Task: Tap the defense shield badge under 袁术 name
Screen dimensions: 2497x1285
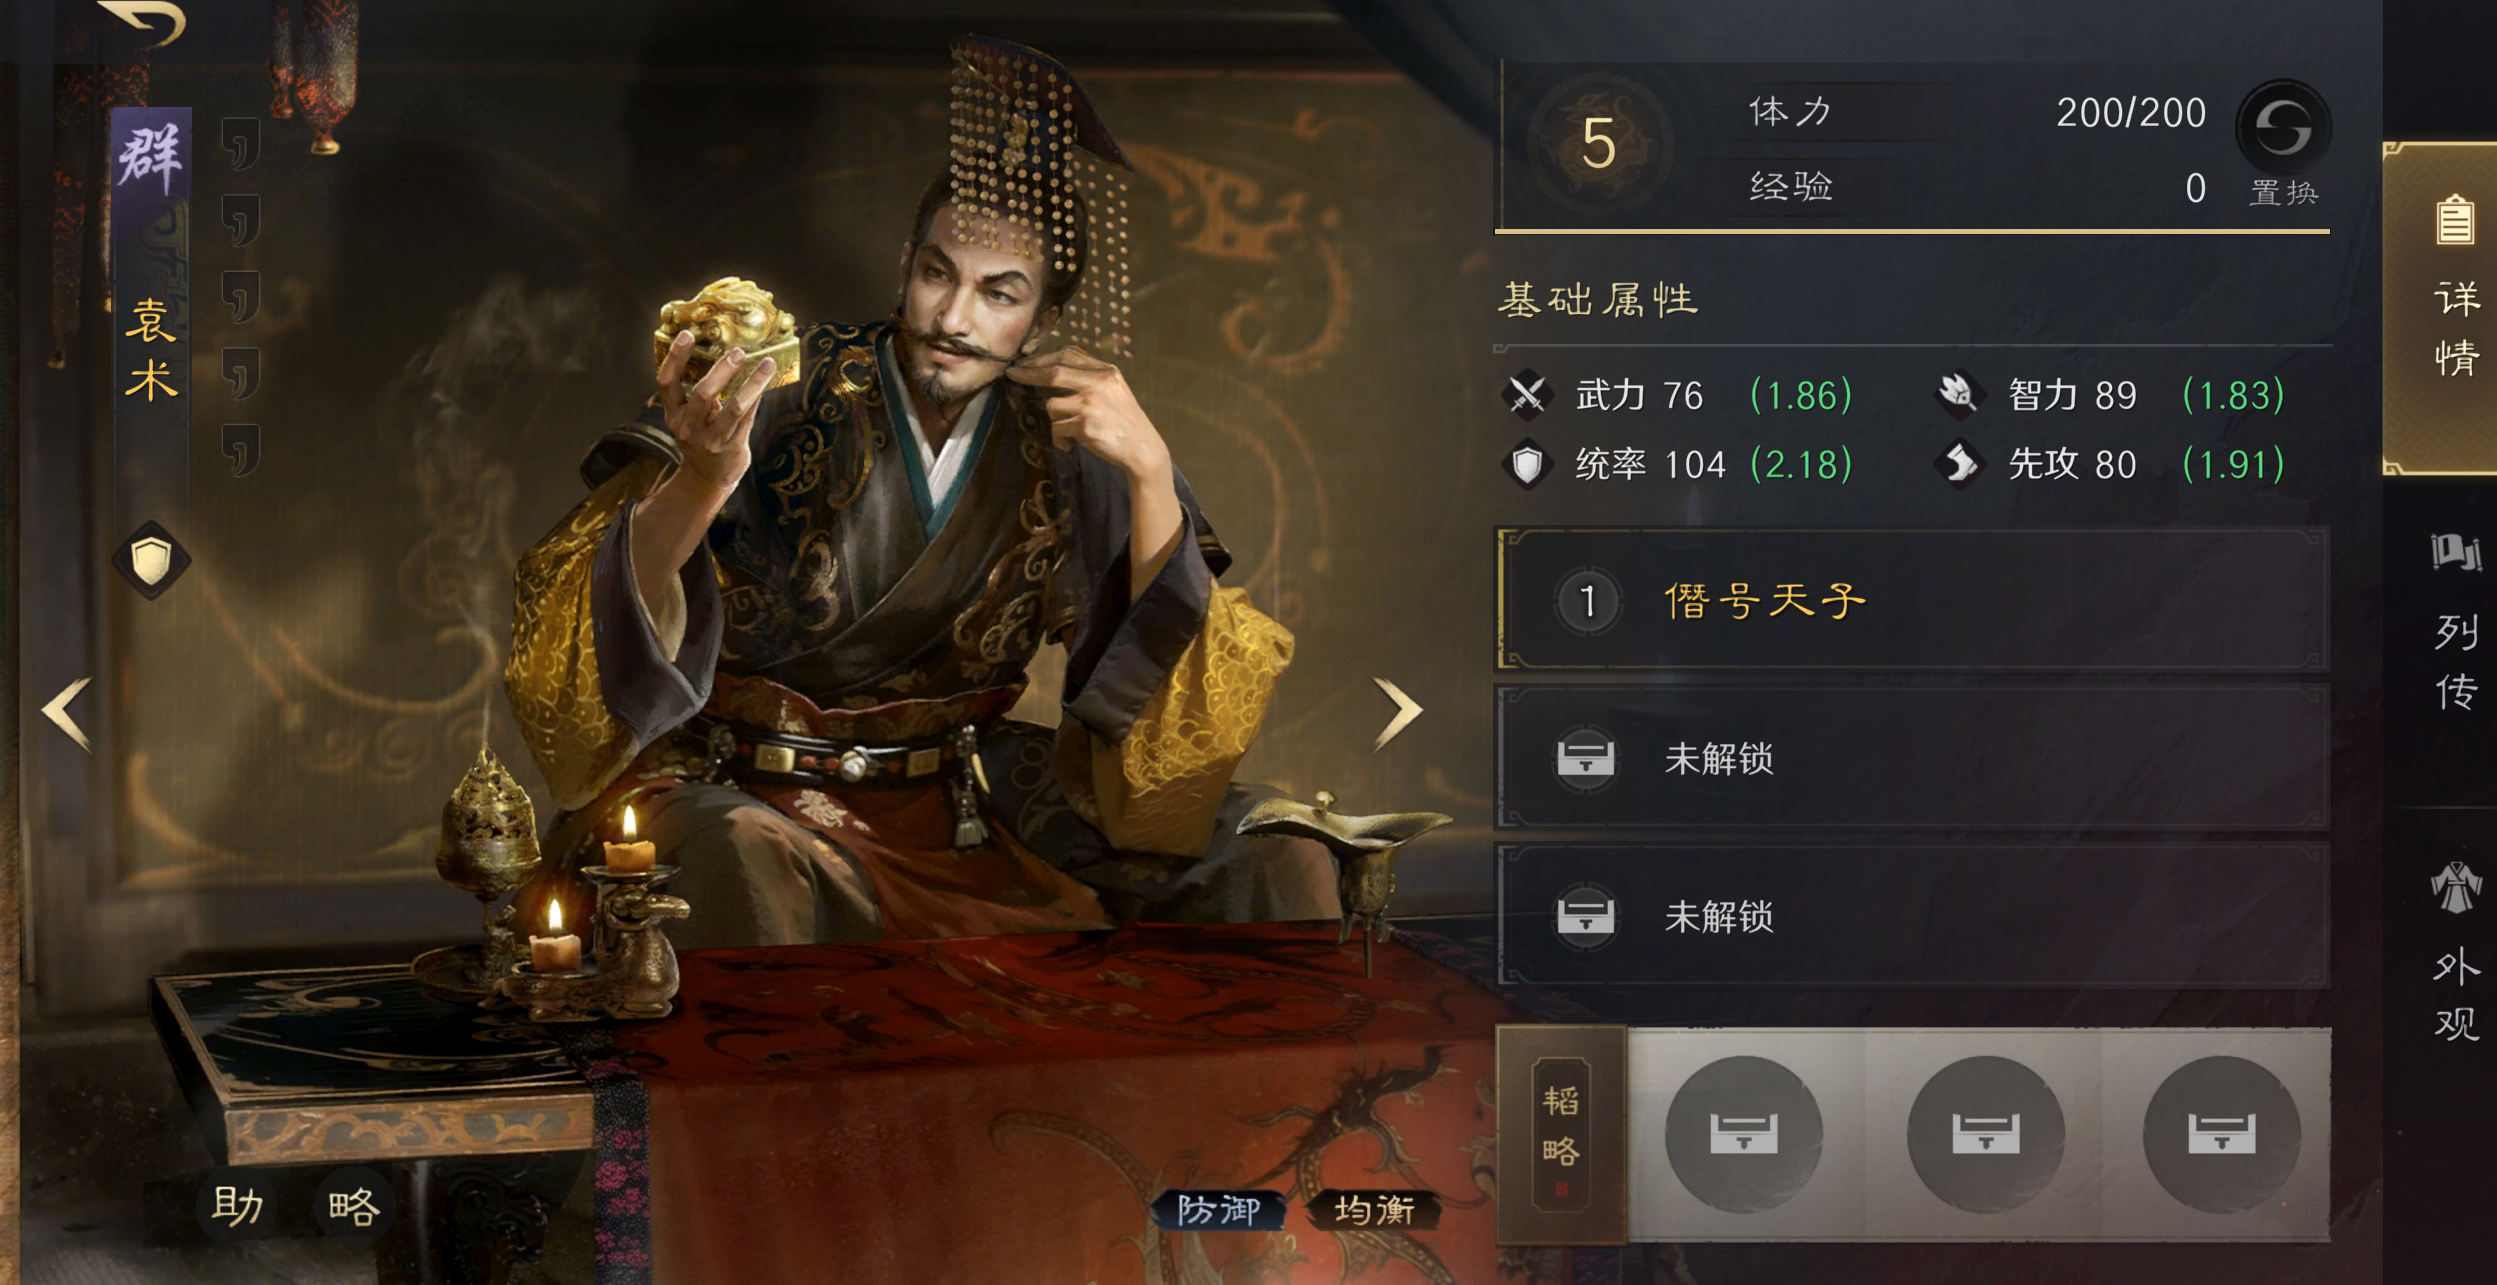Action: click(151, 560)
